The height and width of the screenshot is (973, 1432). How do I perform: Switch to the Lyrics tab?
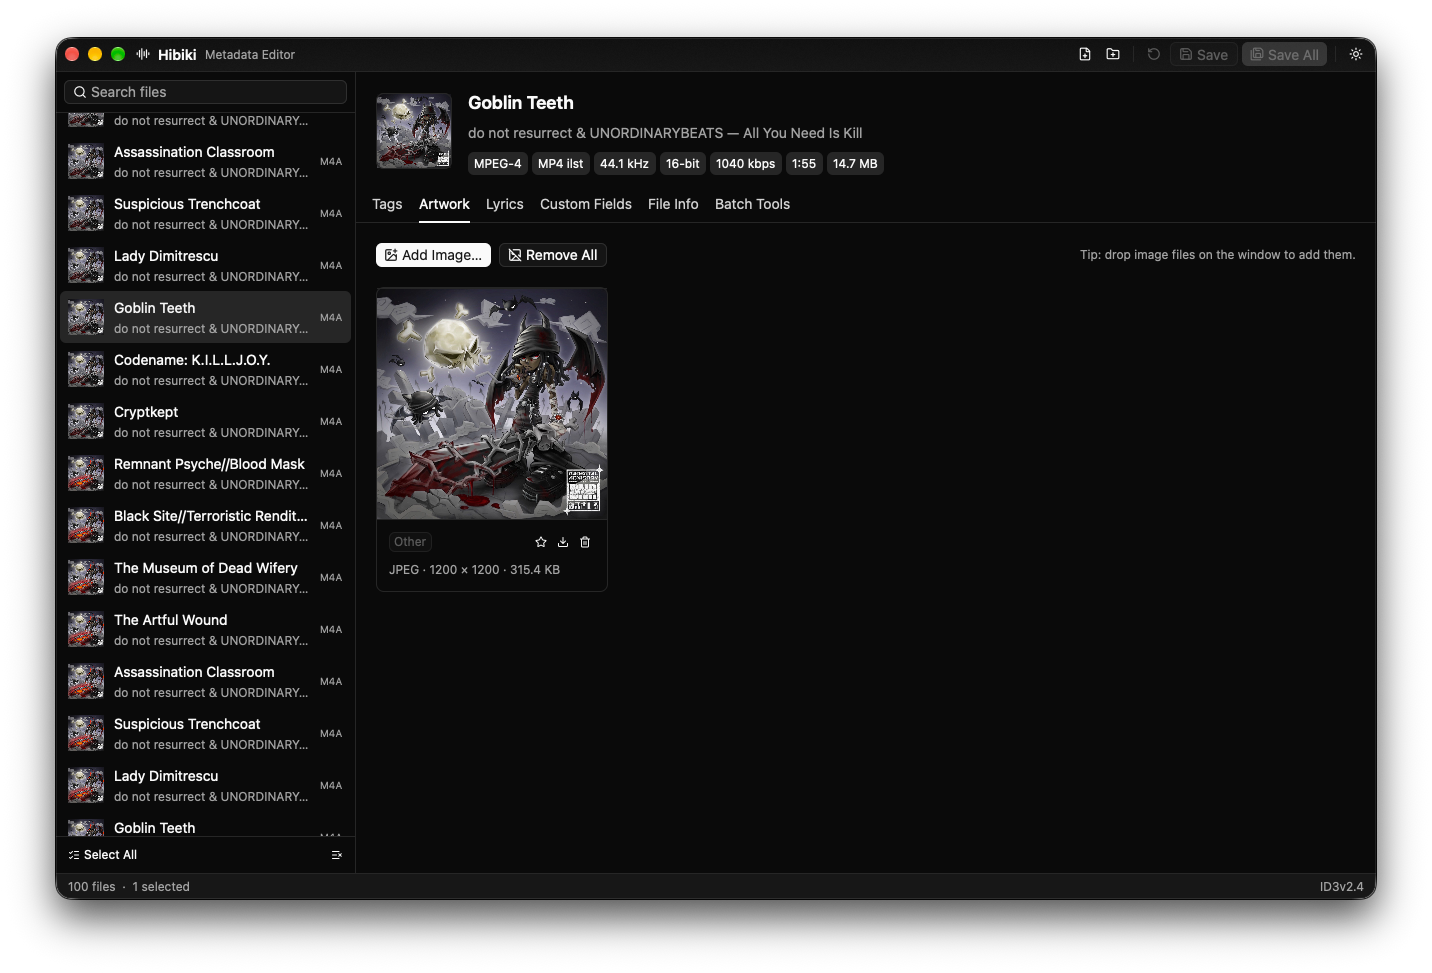[505, 204]
